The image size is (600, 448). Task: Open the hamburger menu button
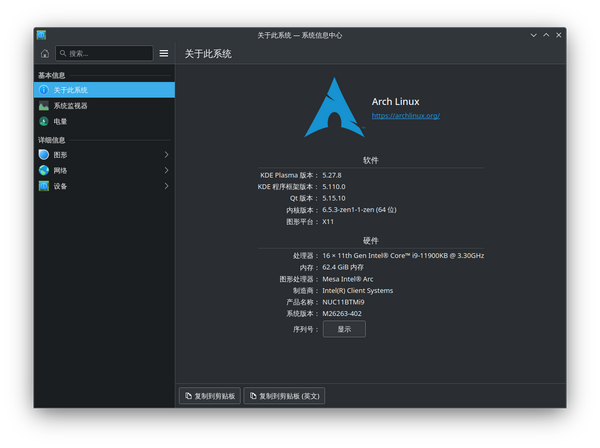[x=164, y=54]
